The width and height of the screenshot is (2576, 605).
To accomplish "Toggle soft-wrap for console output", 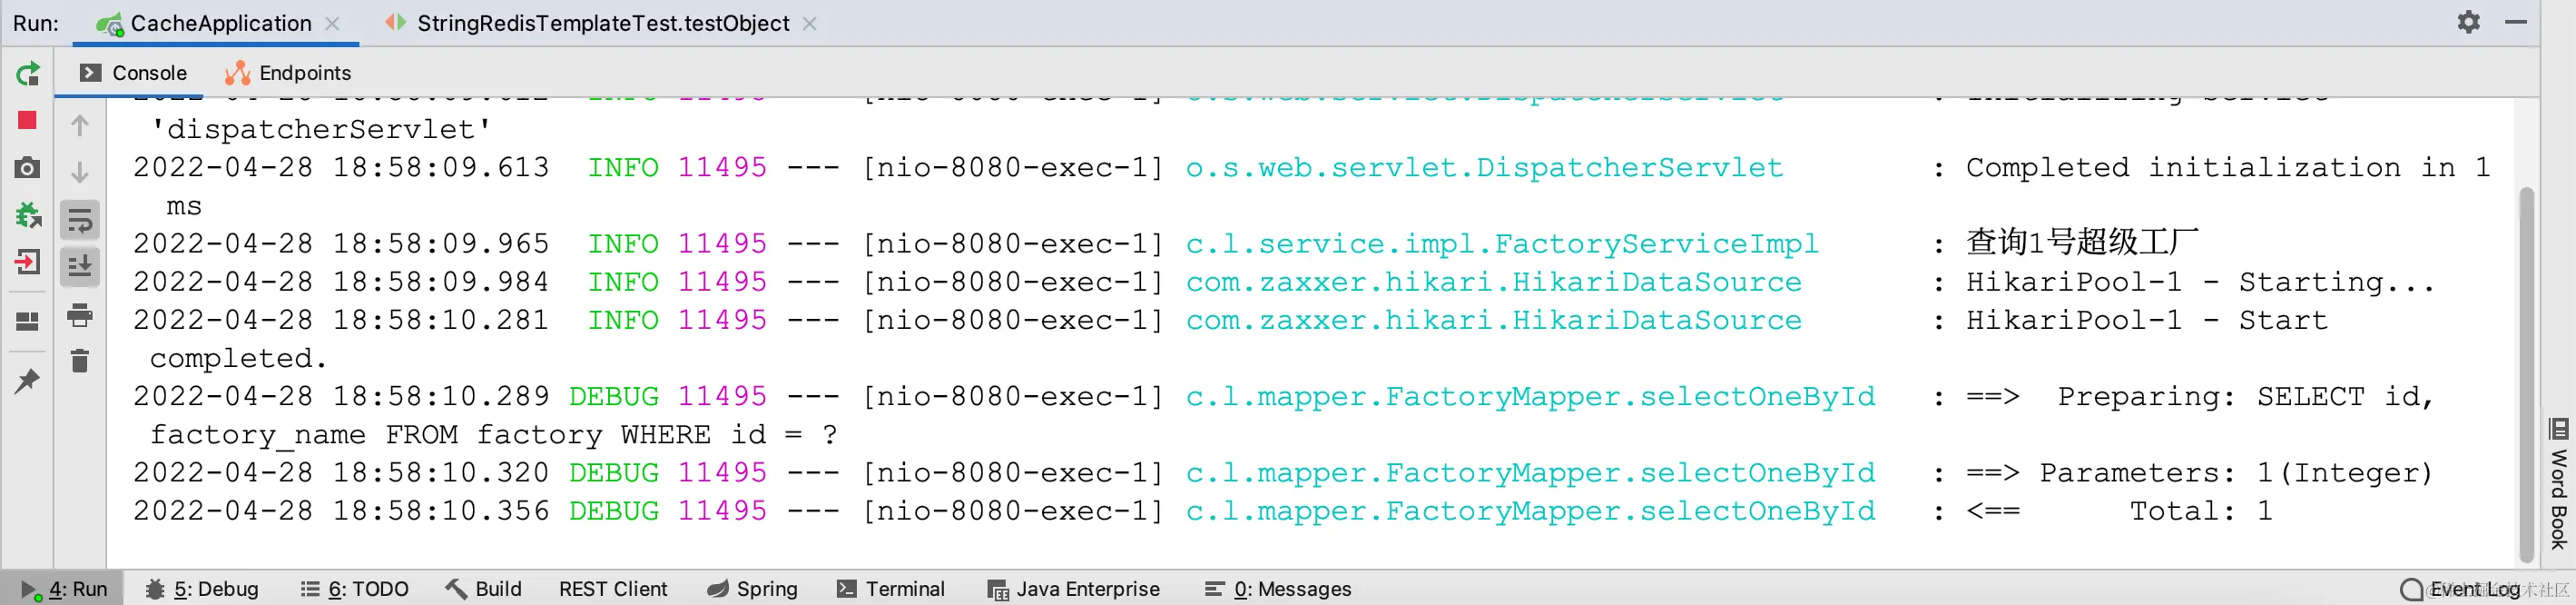I will point(80,220).
